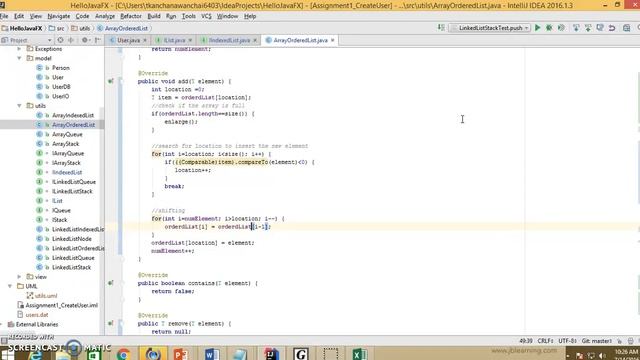Collapse the UML folder
Screen dimensions: 640x360
tap(10, 286)
